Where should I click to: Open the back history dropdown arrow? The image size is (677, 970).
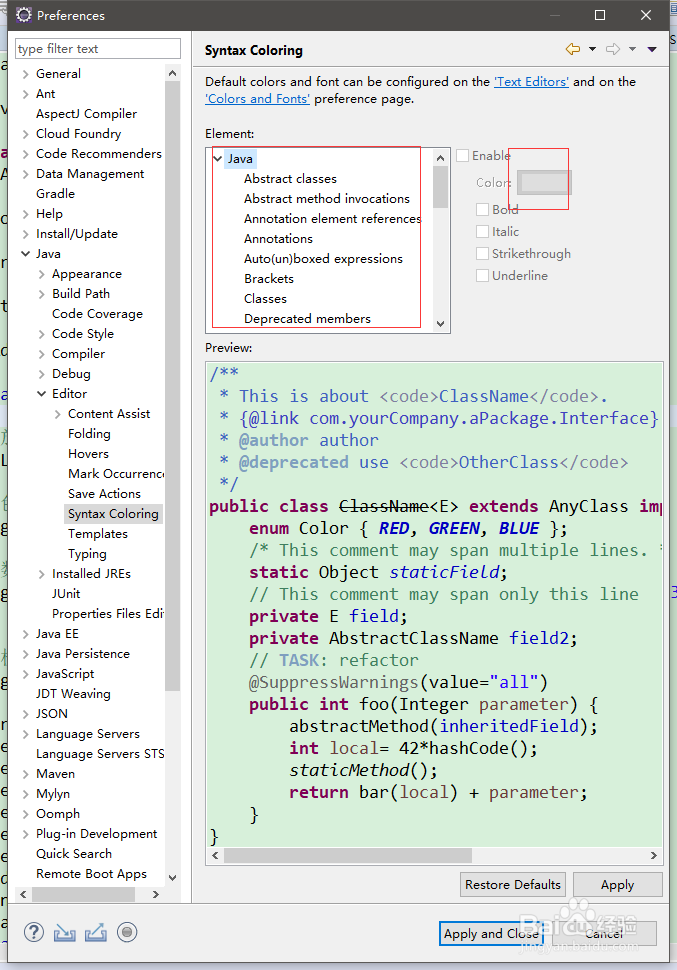tap(592, 49)
